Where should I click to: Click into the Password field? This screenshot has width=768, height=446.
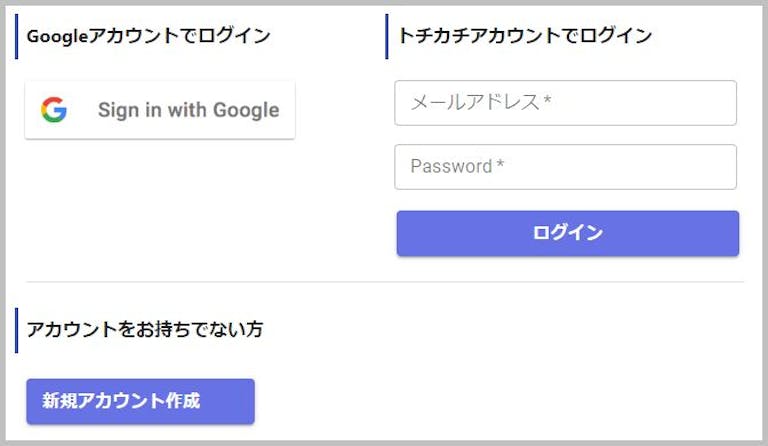[x=565, y=167]
